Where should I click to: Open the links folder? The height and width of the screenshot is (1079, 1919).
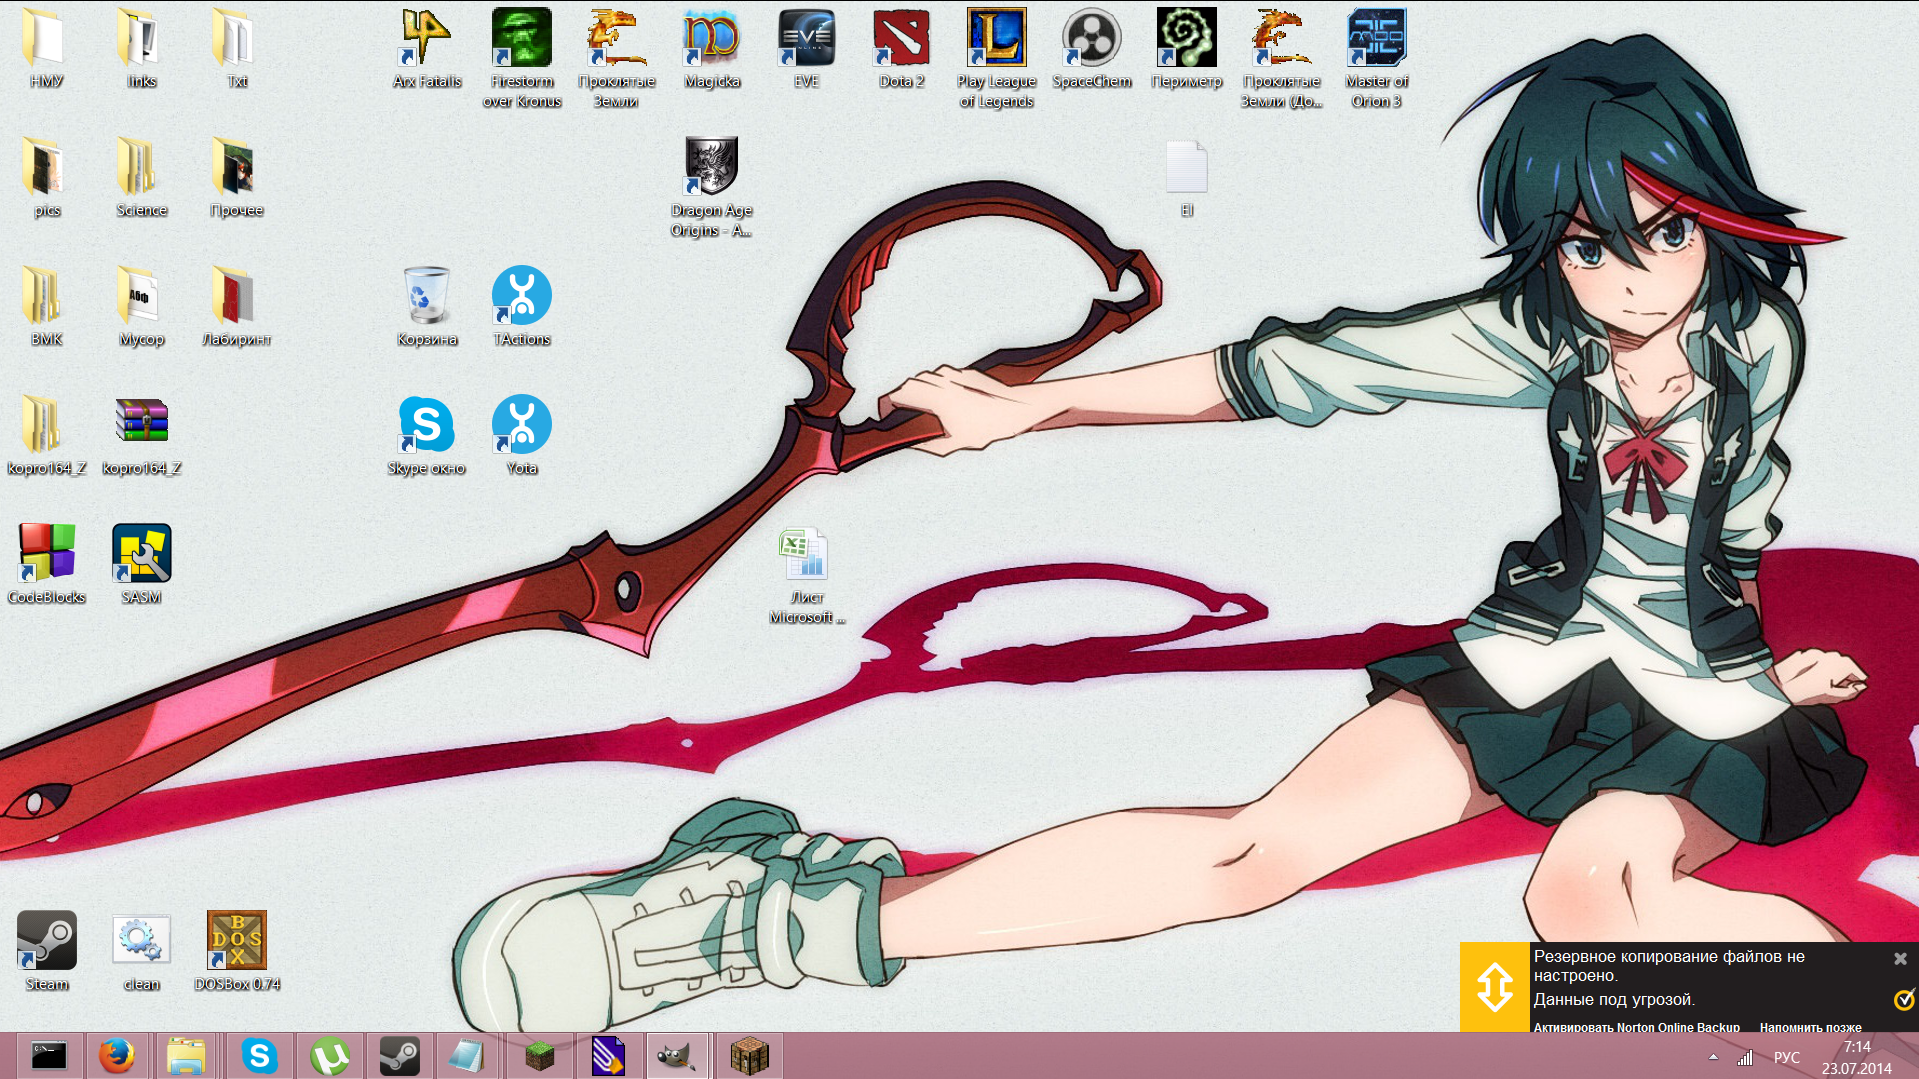coord(141,48)
